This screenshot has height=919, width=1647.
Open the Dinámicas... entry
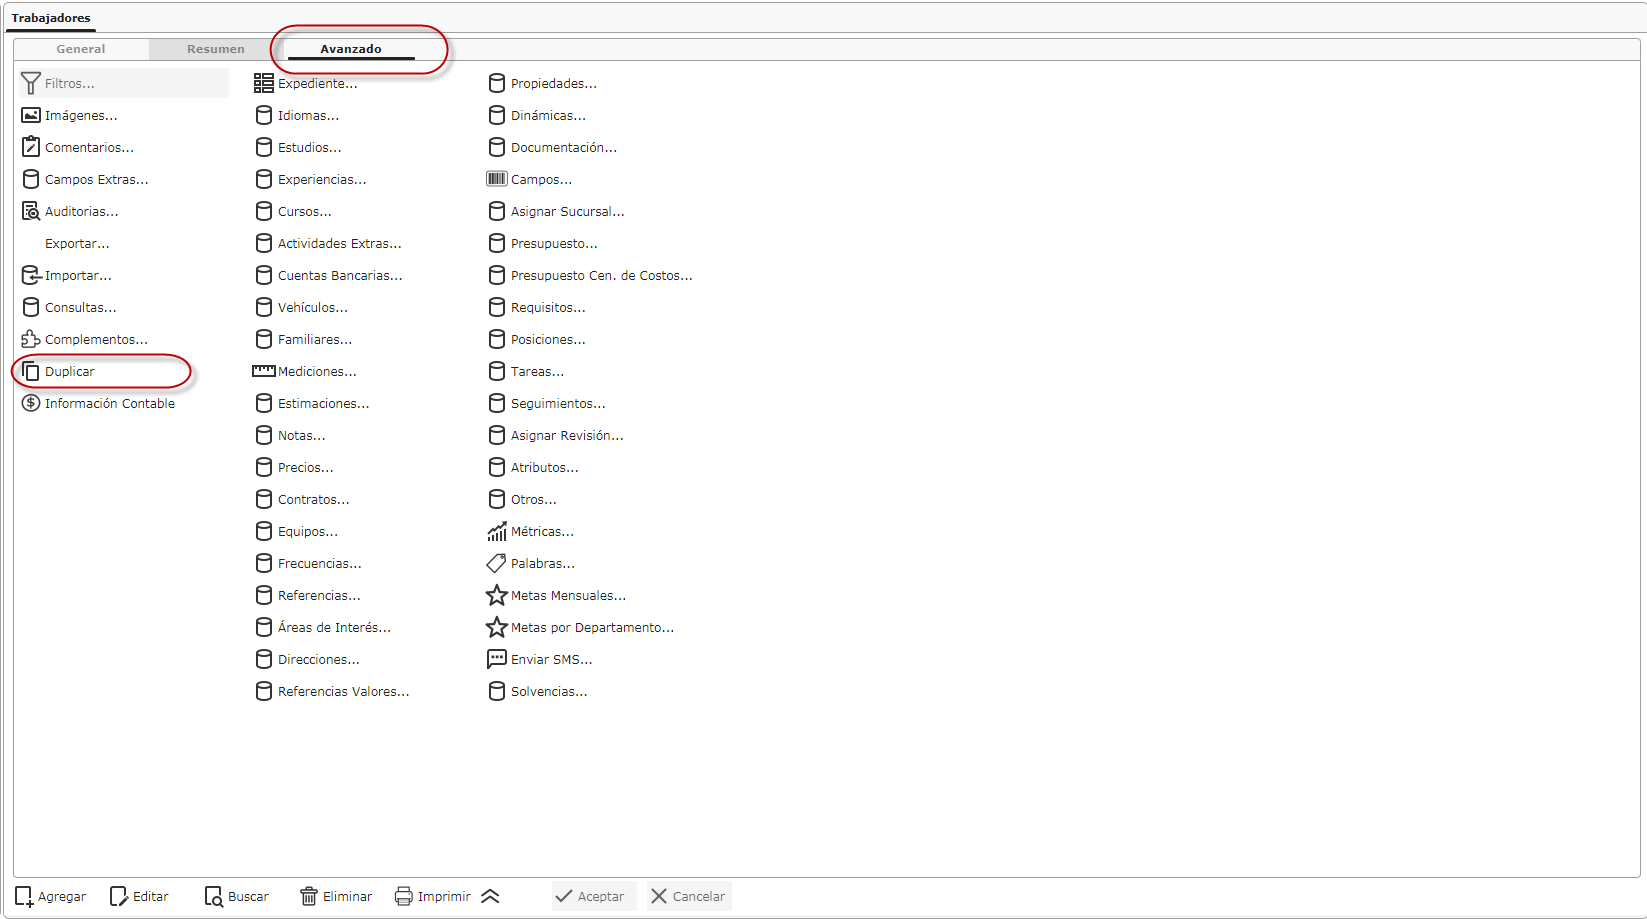(x=548, y=115)
